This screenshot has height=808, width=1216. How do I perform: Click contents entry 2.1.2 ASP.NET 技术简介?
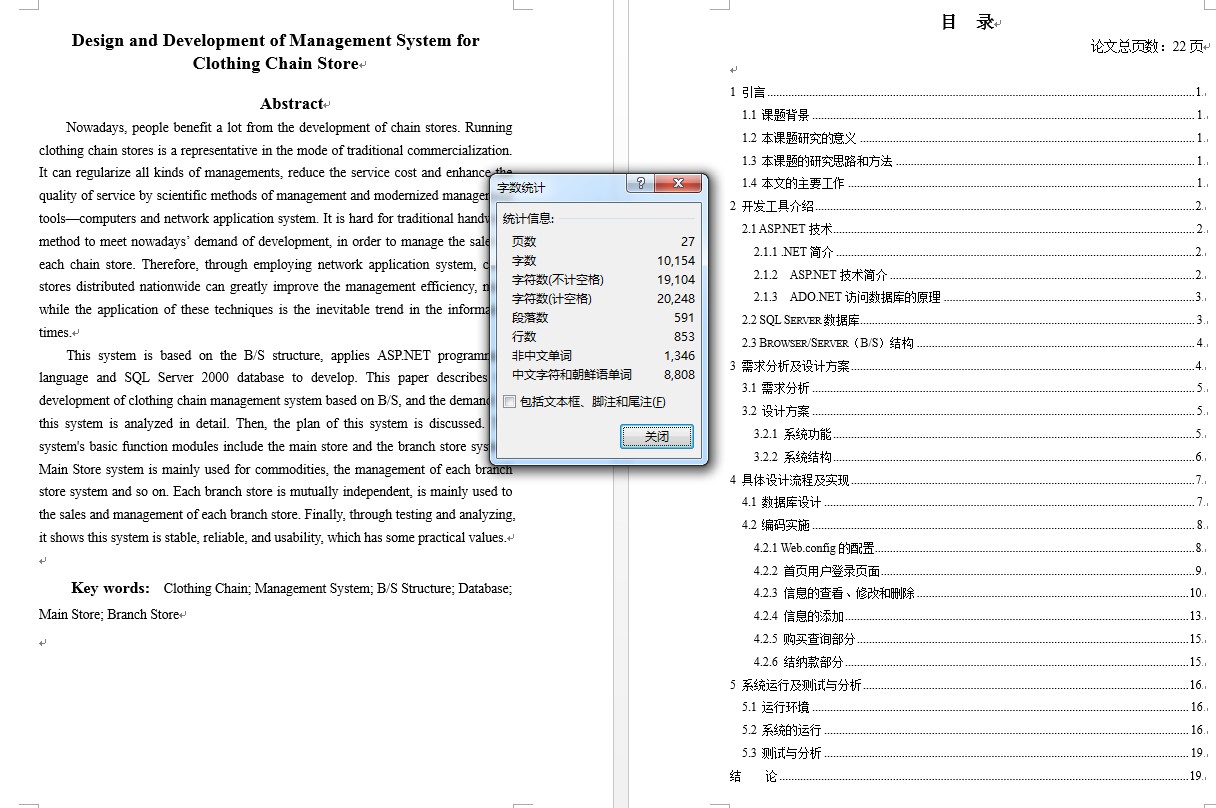(978, 275)
